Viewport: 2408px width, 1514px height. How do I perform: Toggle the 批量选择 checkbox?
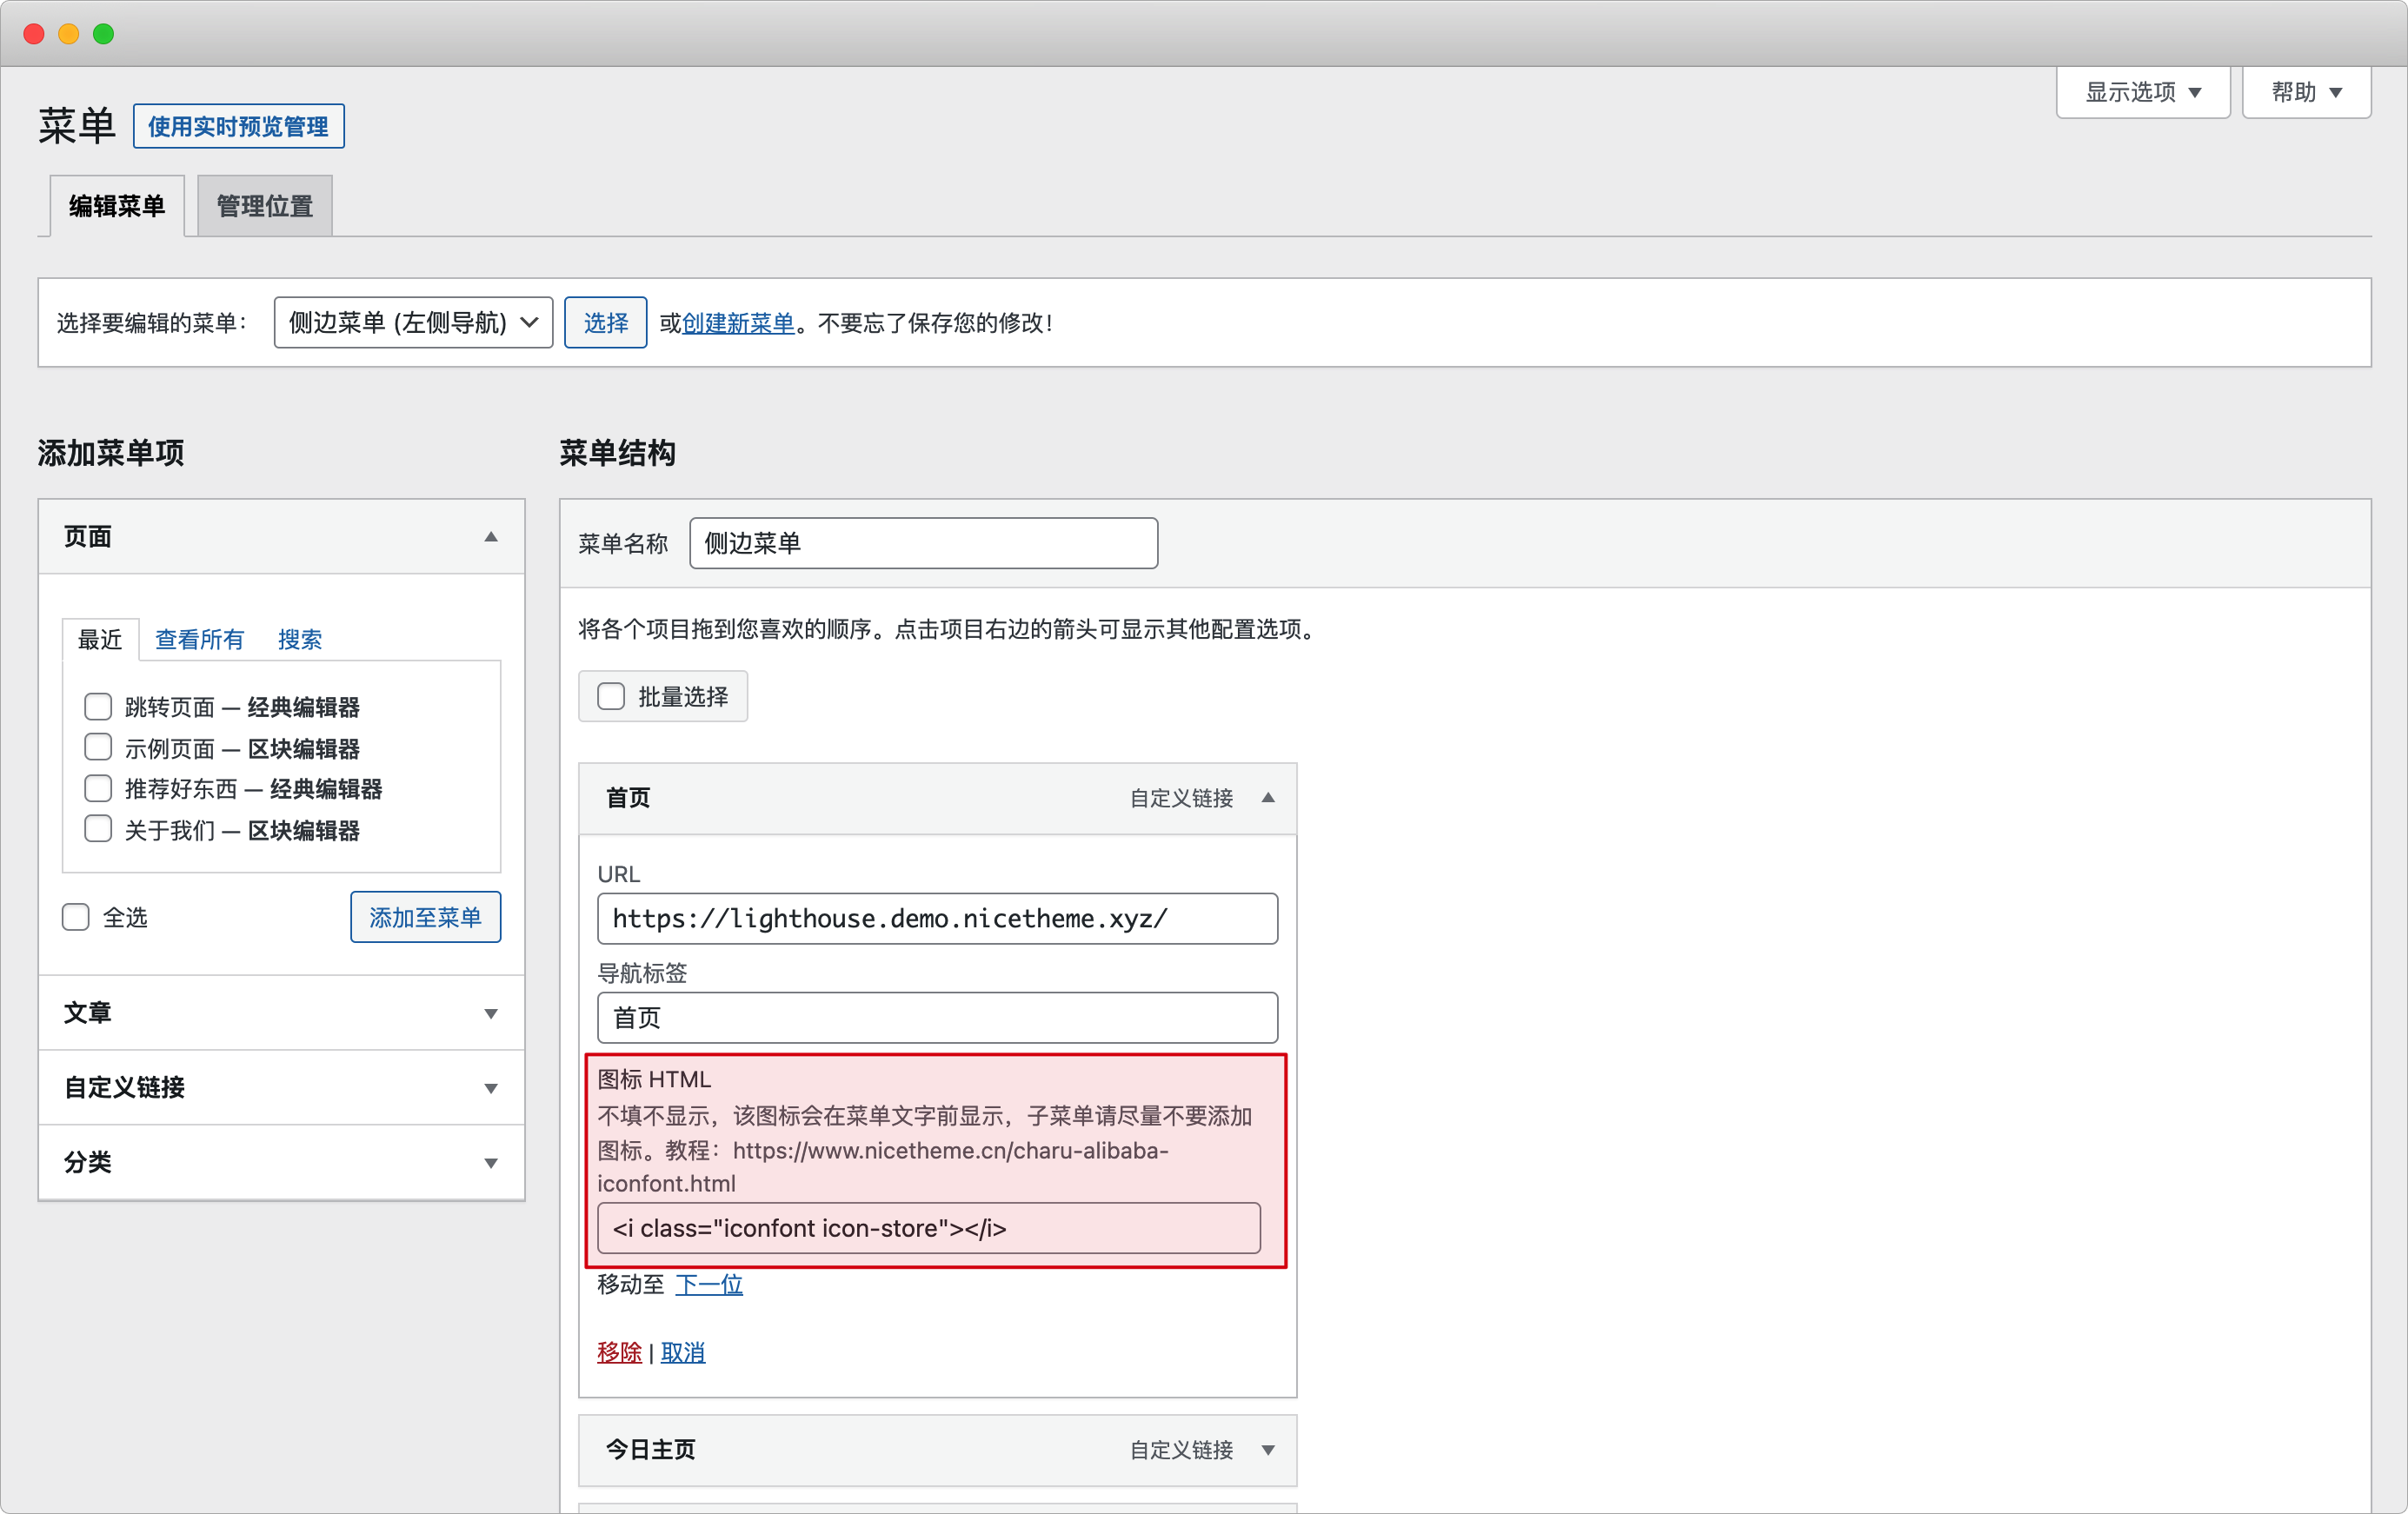(x=611, y=696)
